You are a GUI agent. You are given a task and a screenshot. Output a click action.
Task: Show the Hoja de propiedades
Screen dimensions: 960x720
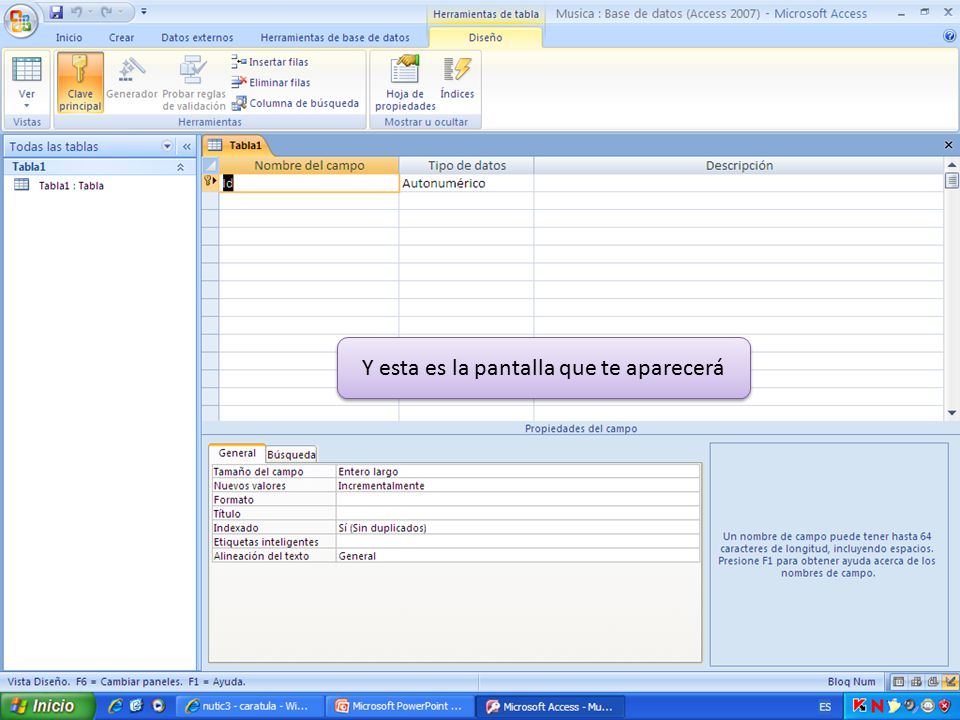click(x=405, y=83)
